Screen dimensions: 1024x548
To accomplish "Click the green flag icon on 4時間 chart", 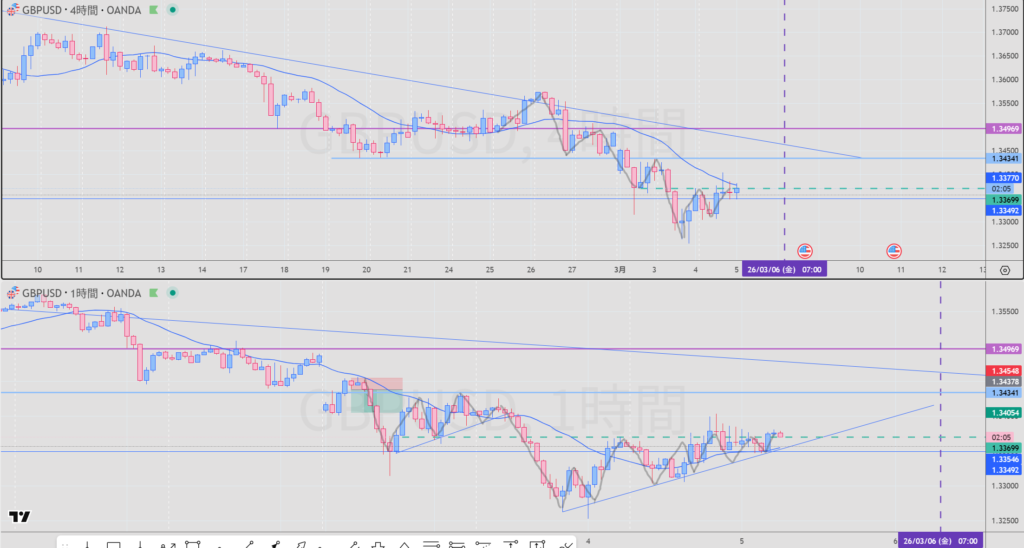I will coord(153,9).
